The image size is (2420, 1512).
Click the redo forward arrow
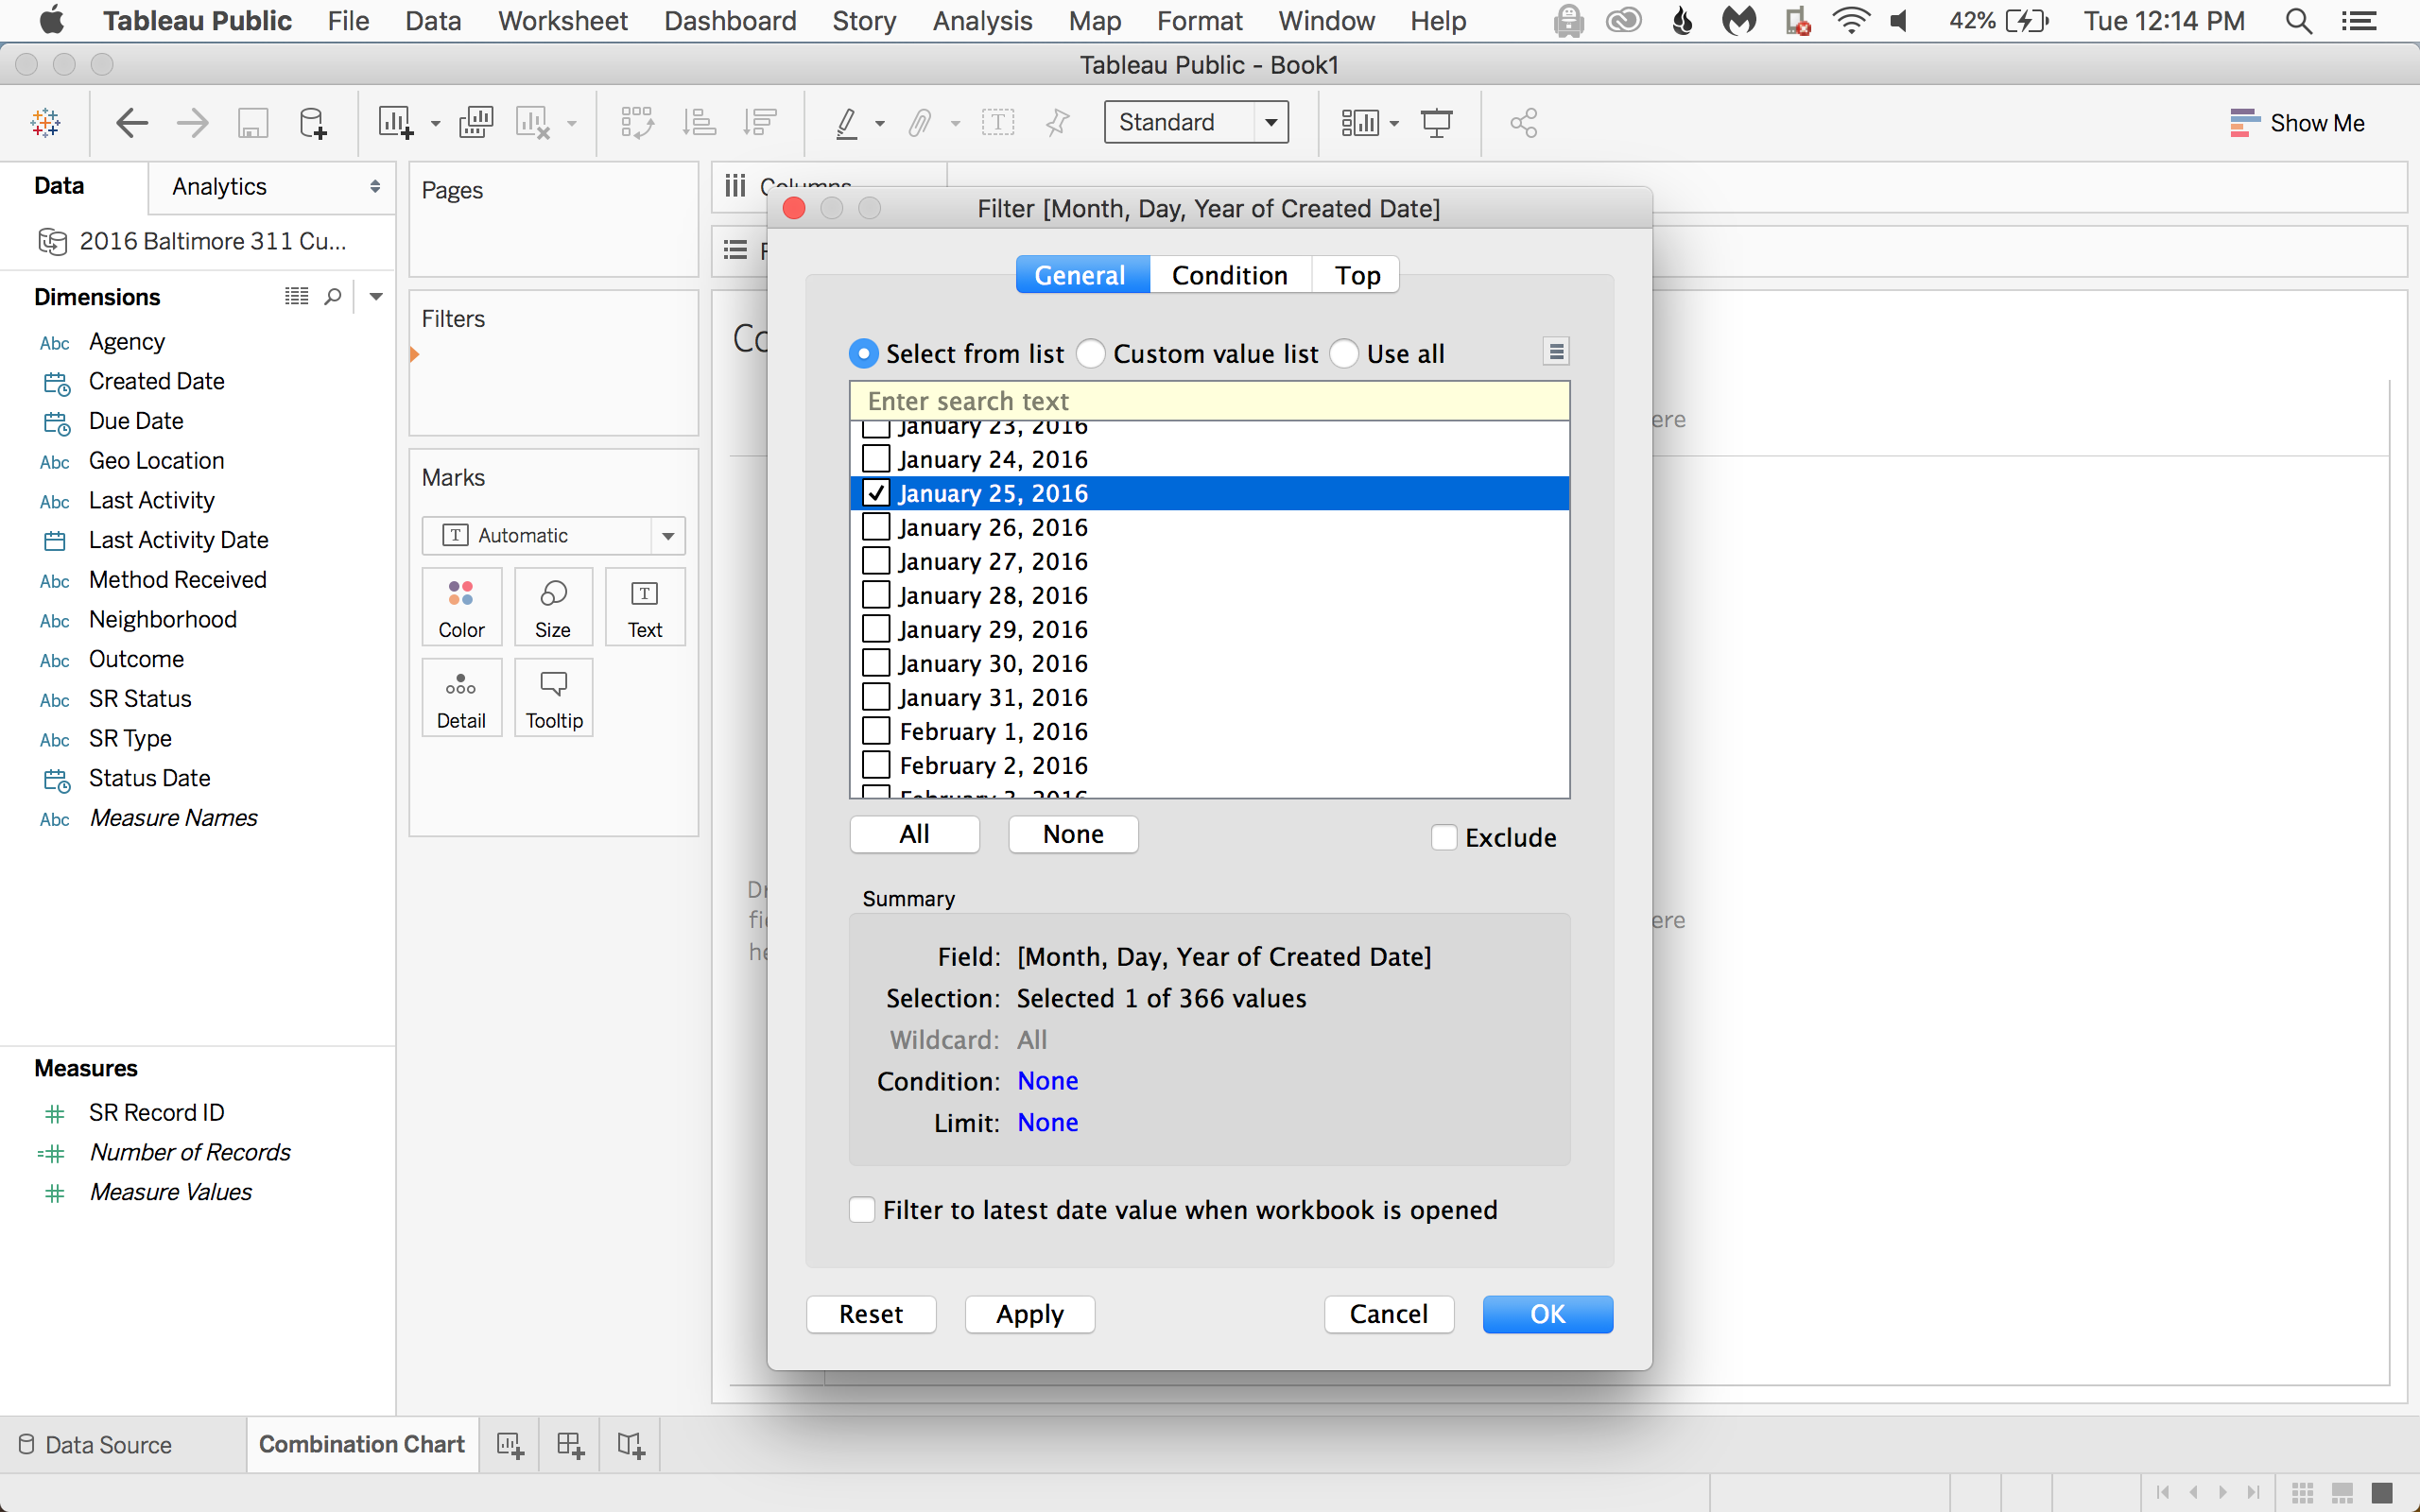[192, 123]
